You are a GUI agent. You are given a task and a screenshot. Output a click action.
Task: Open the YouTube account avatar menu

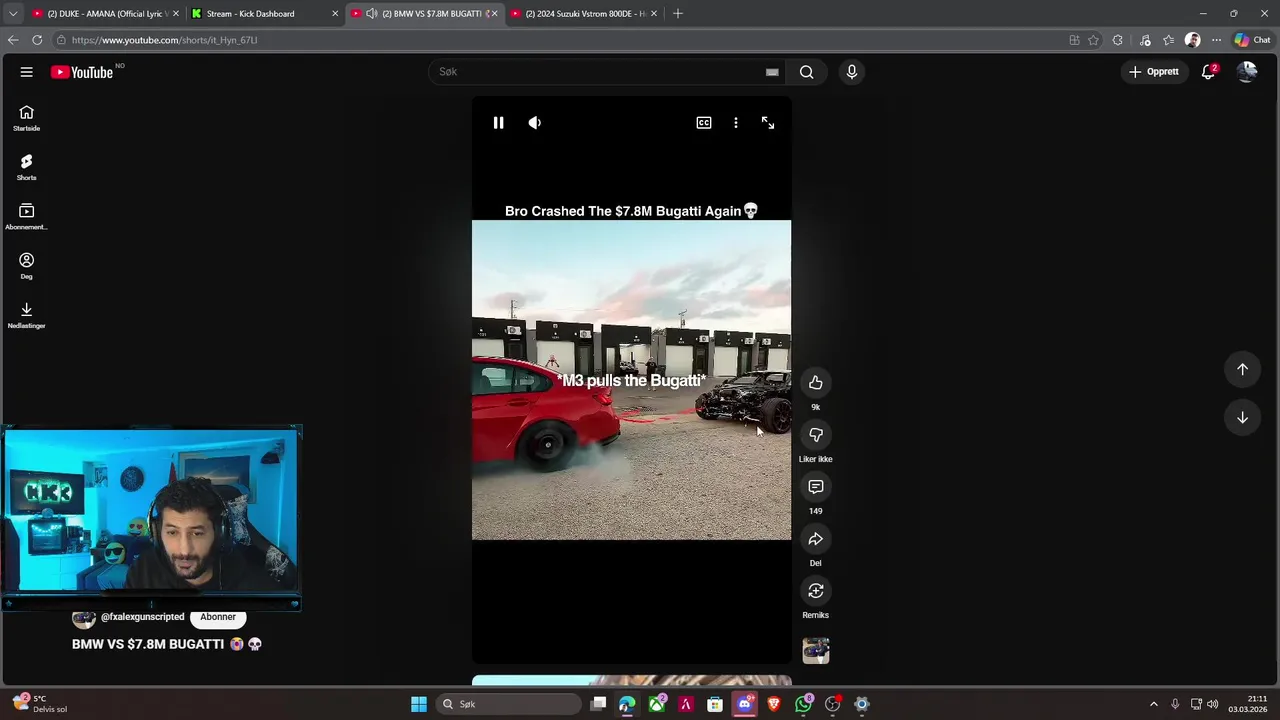coord(1247,72)
